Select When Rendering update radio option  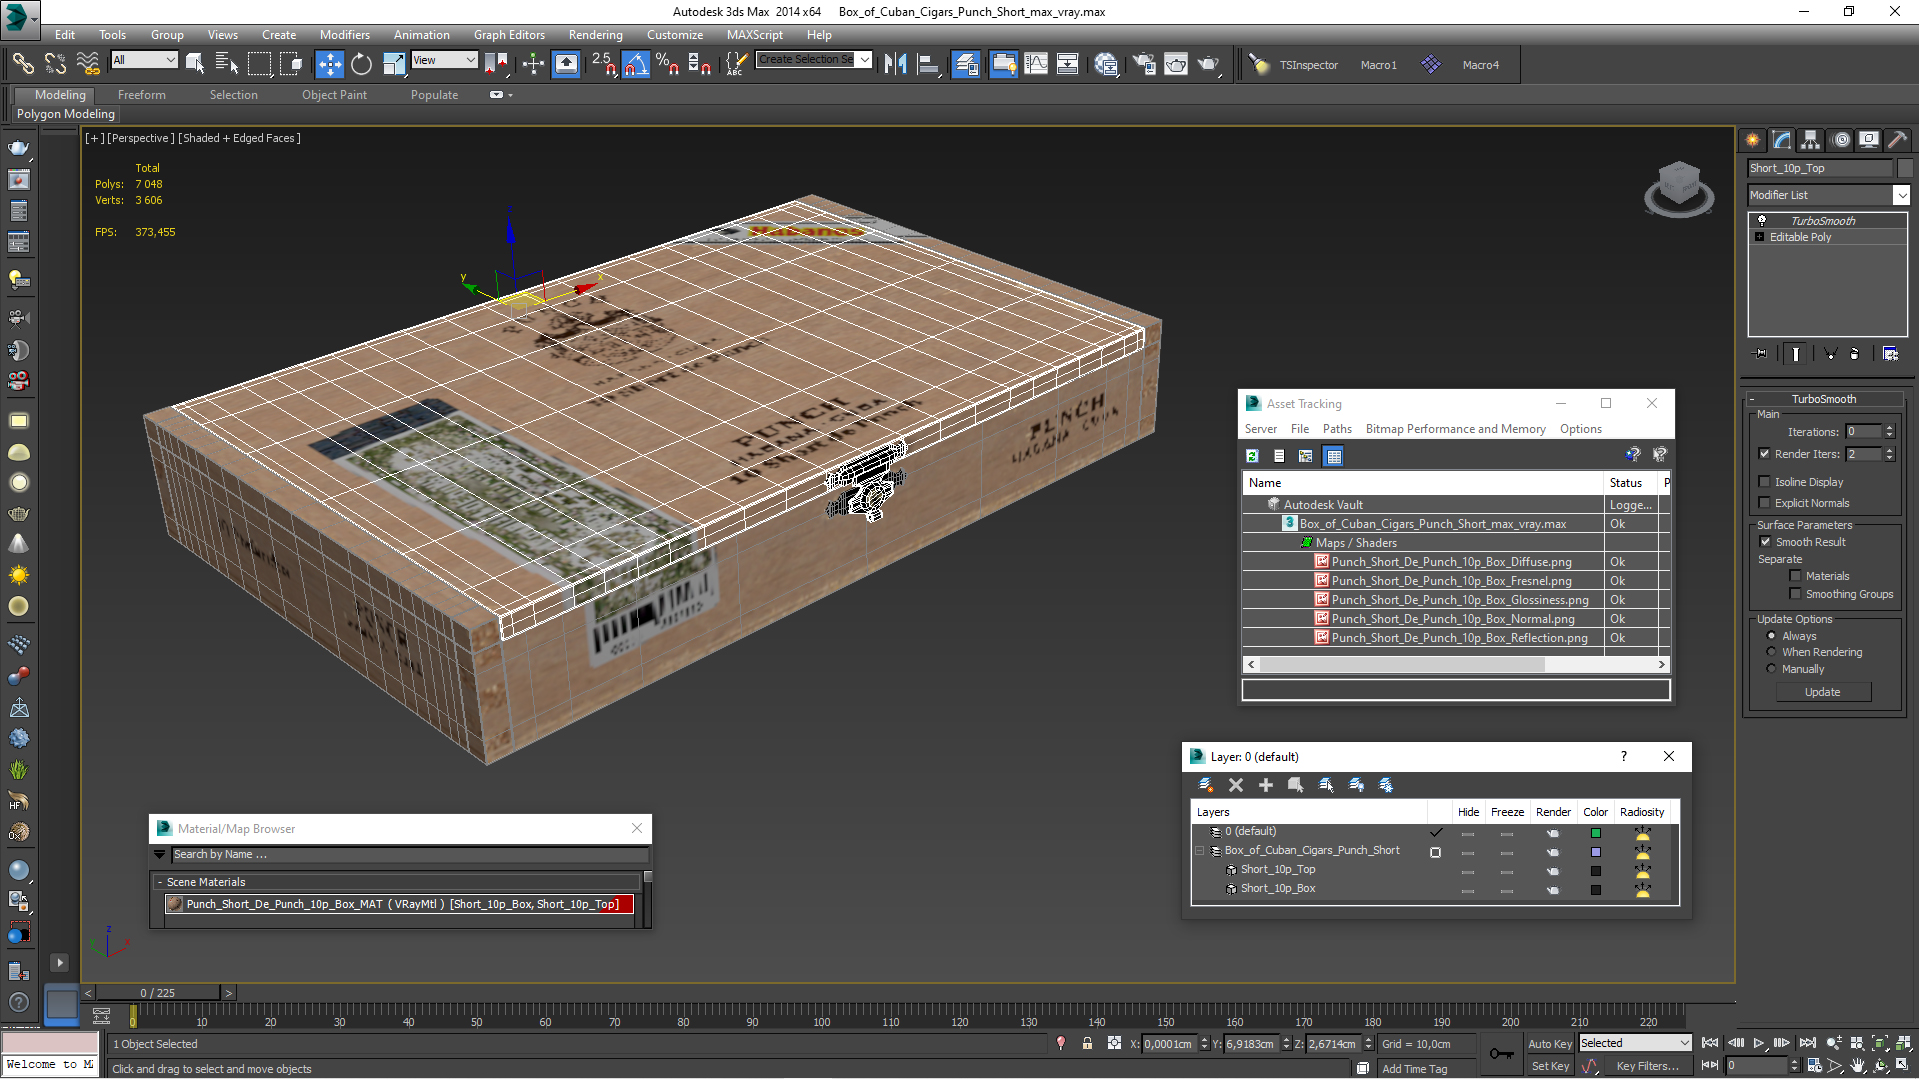coord(1771,651)
